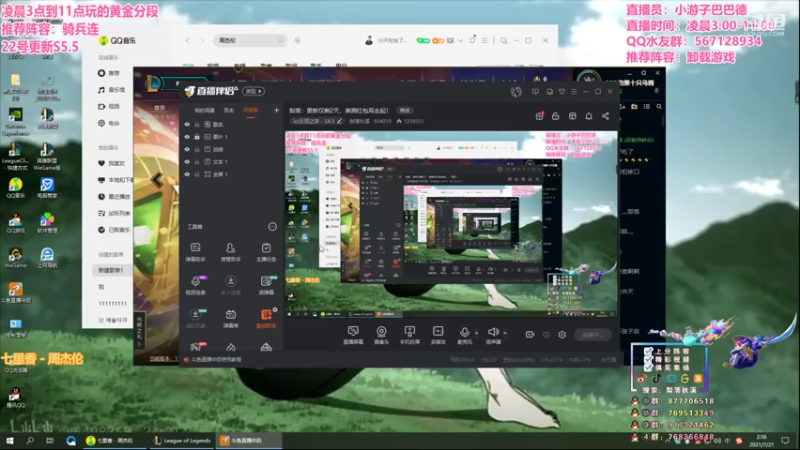The width and height of the screenshot is (800, 450).
Task: Expand microphone options arrow
Action: tap(477, 333)
